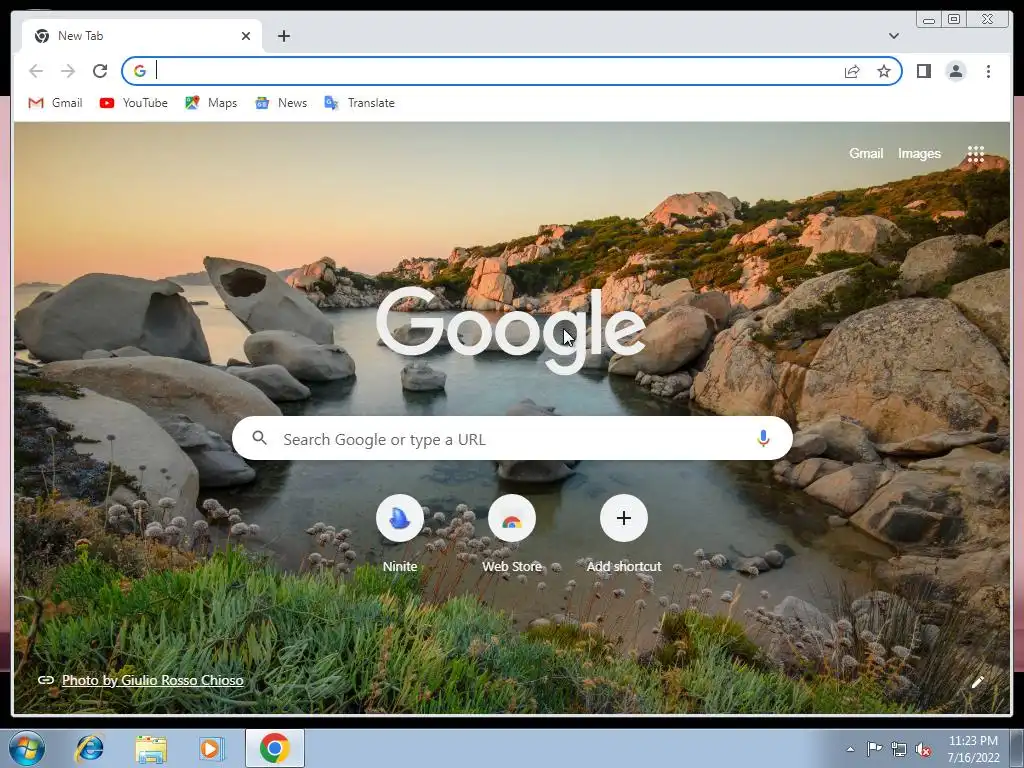This screenshot has height=768, width=1024.
Task: Open the network tray icon
Action: point(899,749)
